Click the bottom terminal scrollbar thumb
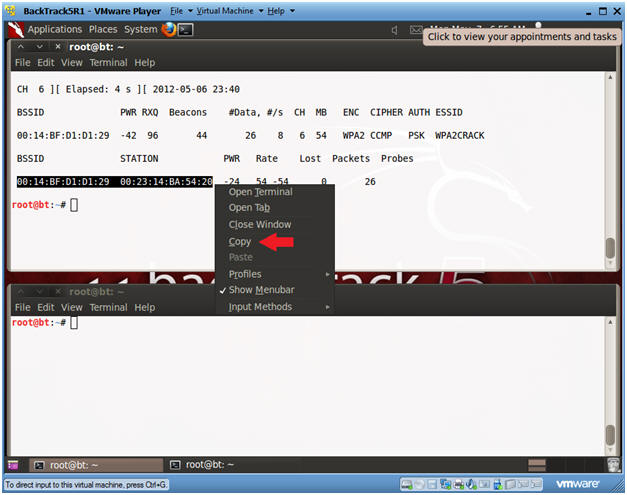Screen dimensions: 627x495 (610, 435)
